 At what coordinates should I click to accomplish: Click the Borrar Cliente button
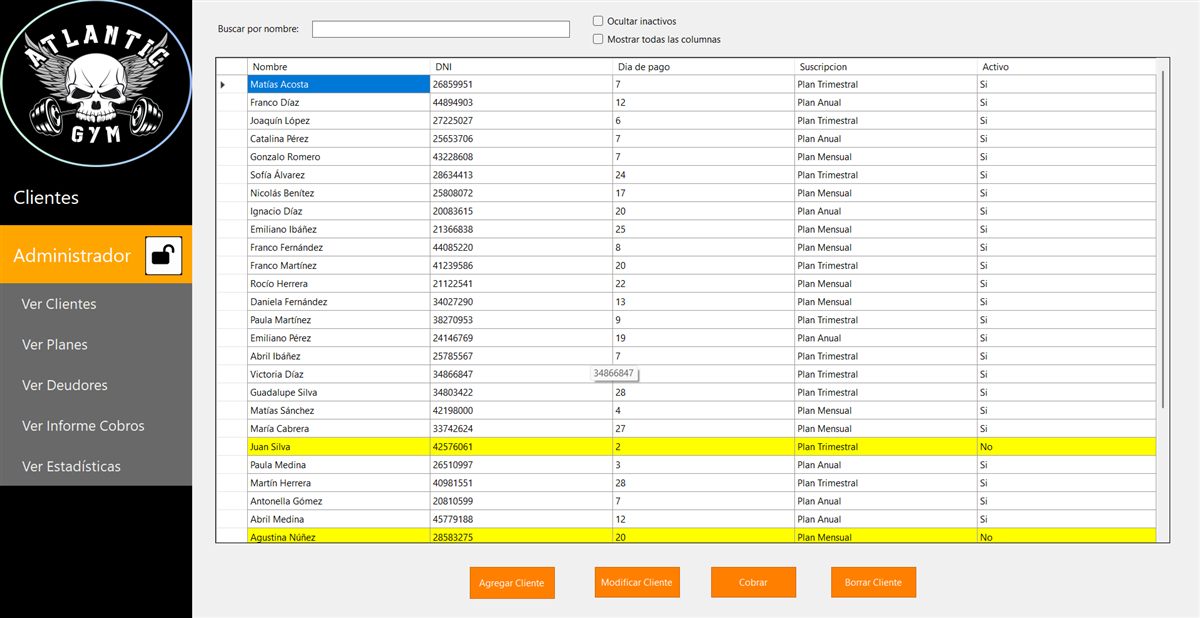click(873, 582)
